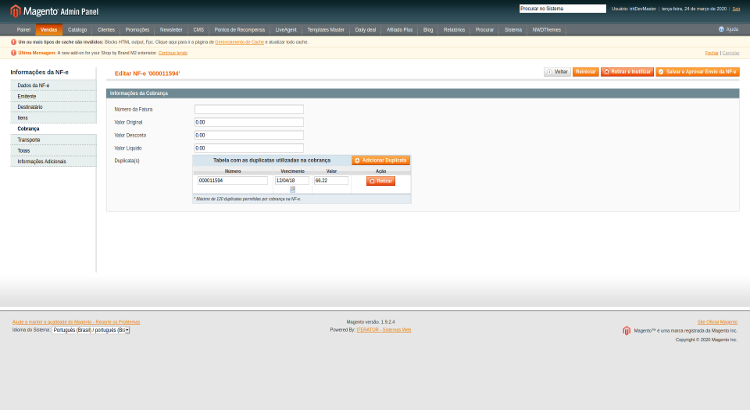Open the Painel menu
This screenshot has height=410, width=750.
pos(23,30)
